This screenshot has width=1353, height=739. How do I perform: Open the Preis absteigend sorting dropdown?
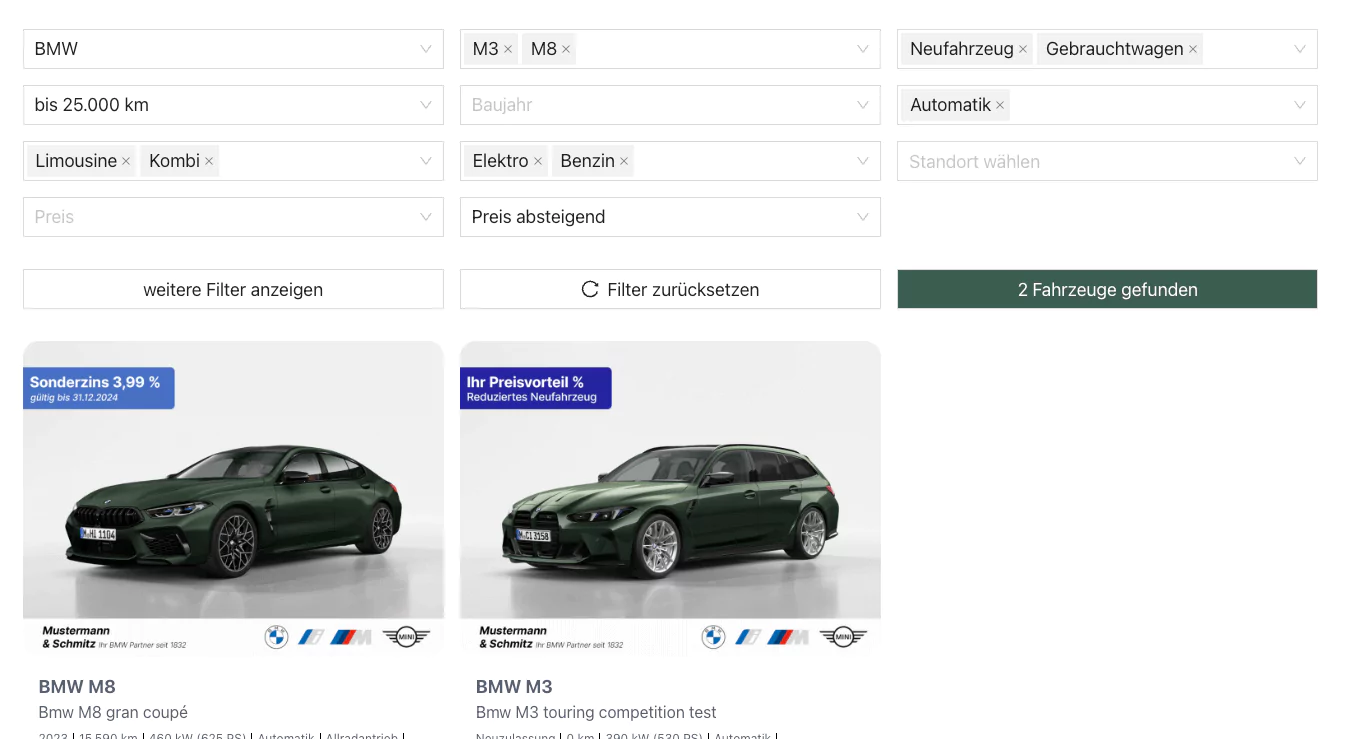point(669,217)
